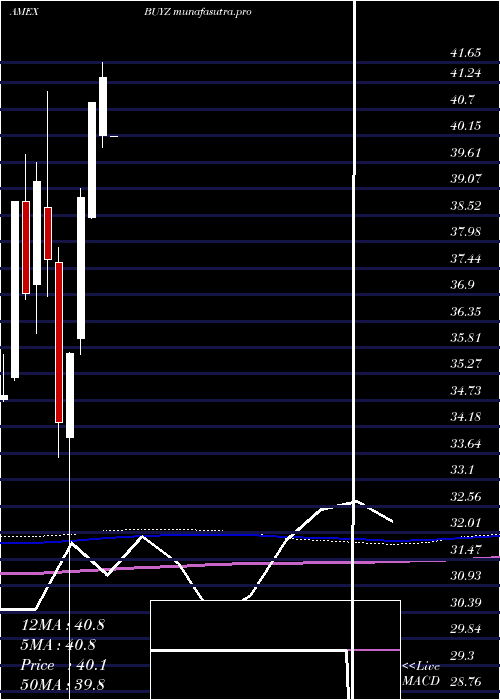The height and width of the screenshot is (700, 500).
Task: Click the 33.64 price axis label
Action: [x=466, y=444]
